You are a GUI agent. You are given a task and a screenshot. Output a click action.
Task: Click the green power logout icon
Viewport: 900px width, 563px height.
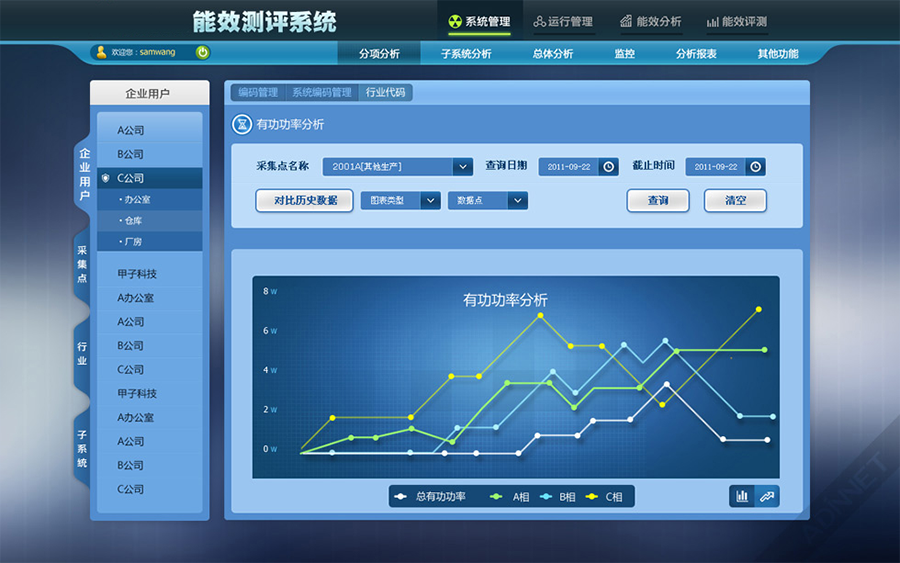(x=202, y=52)
